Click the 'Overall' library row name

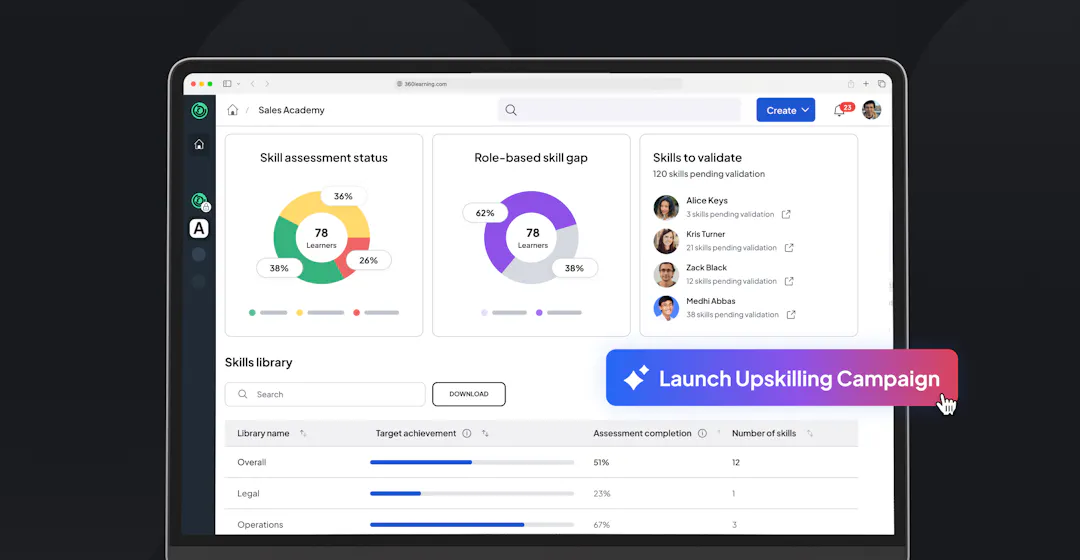(x=251, y=462)
